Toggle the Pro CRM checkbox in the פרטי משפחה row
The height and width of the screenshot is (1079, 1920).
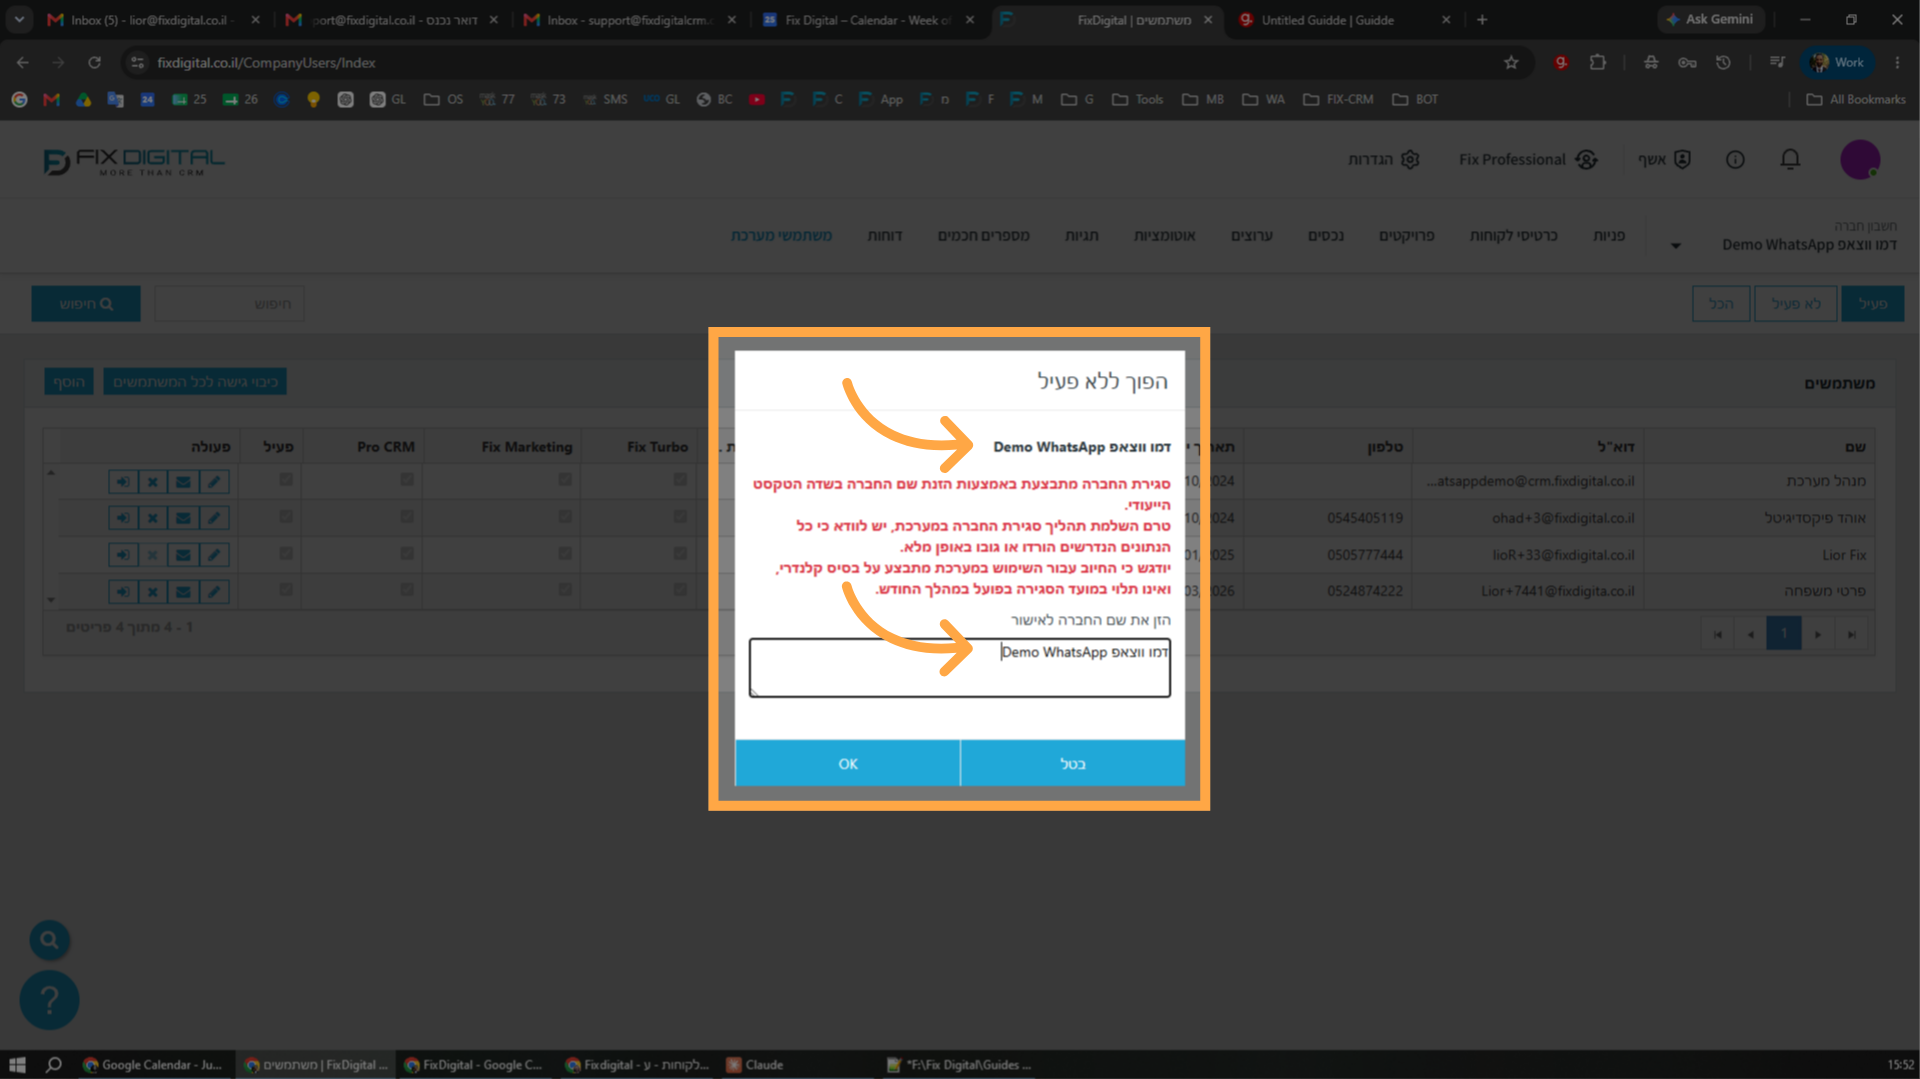(x=407, y=590)
